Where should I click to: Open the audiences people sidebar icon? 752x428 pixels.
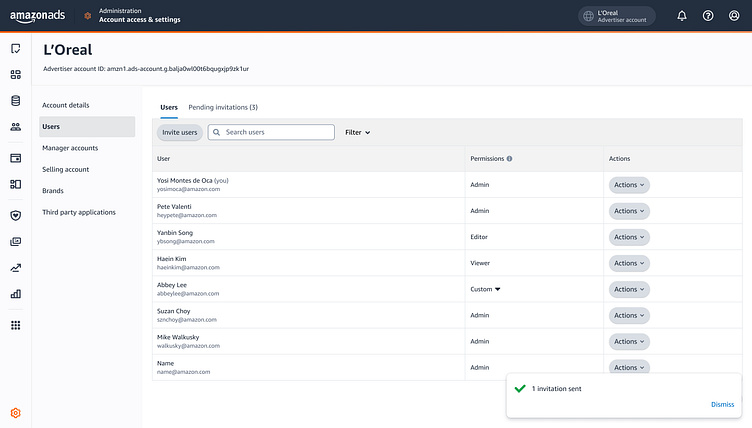16,127
